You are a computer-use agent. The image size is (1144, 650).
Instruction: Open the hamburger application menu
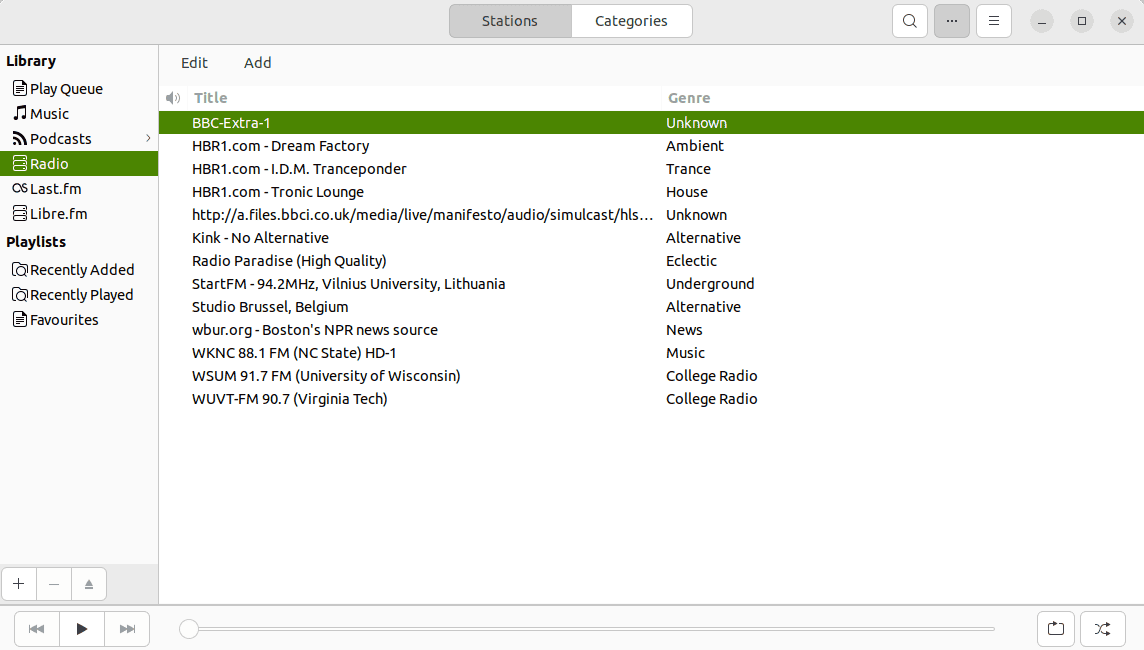pos(993,21)
